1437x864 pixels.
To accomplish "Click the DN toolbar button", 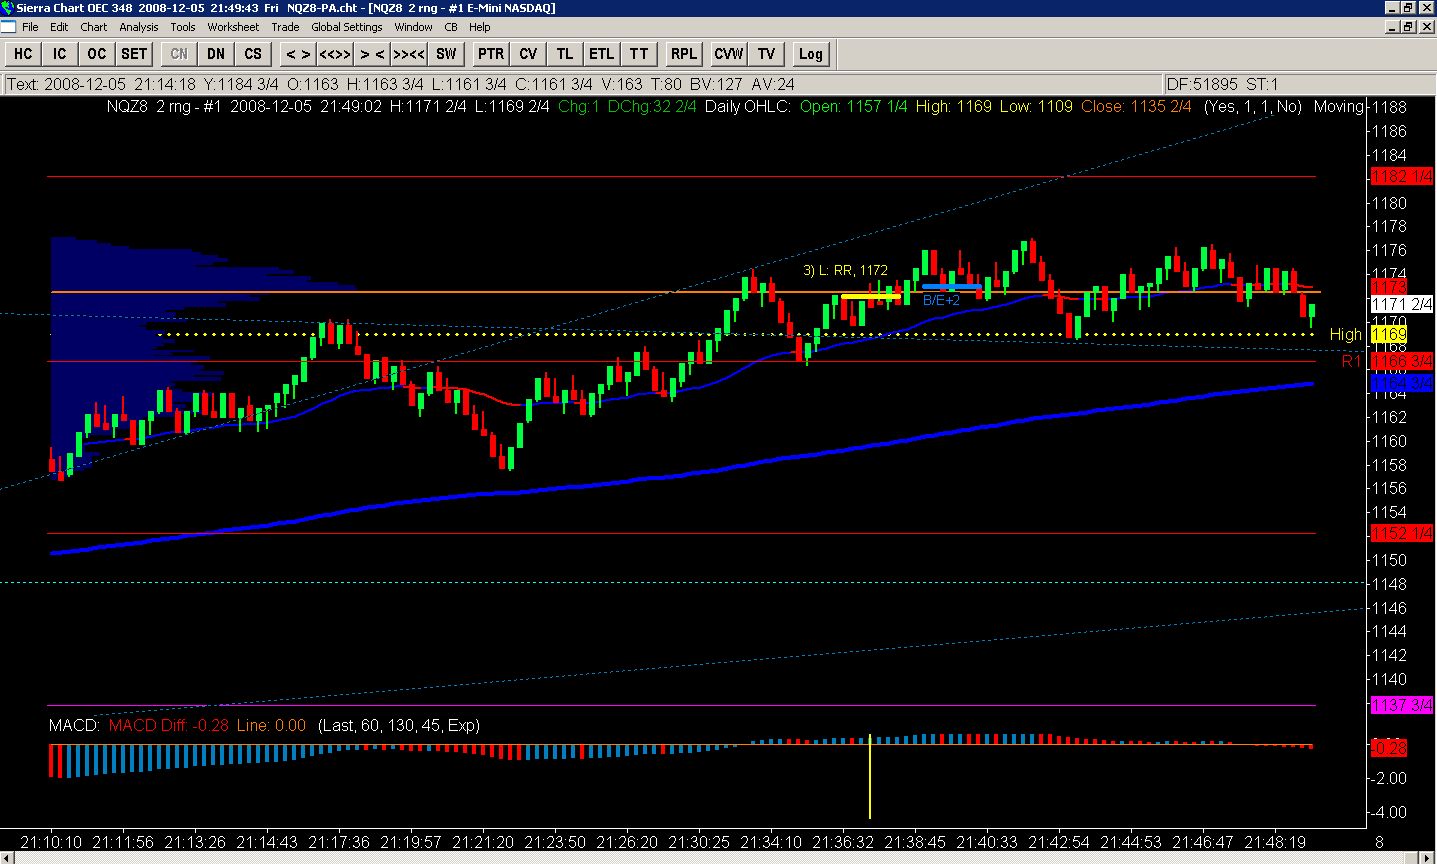I will click(216, 54).
